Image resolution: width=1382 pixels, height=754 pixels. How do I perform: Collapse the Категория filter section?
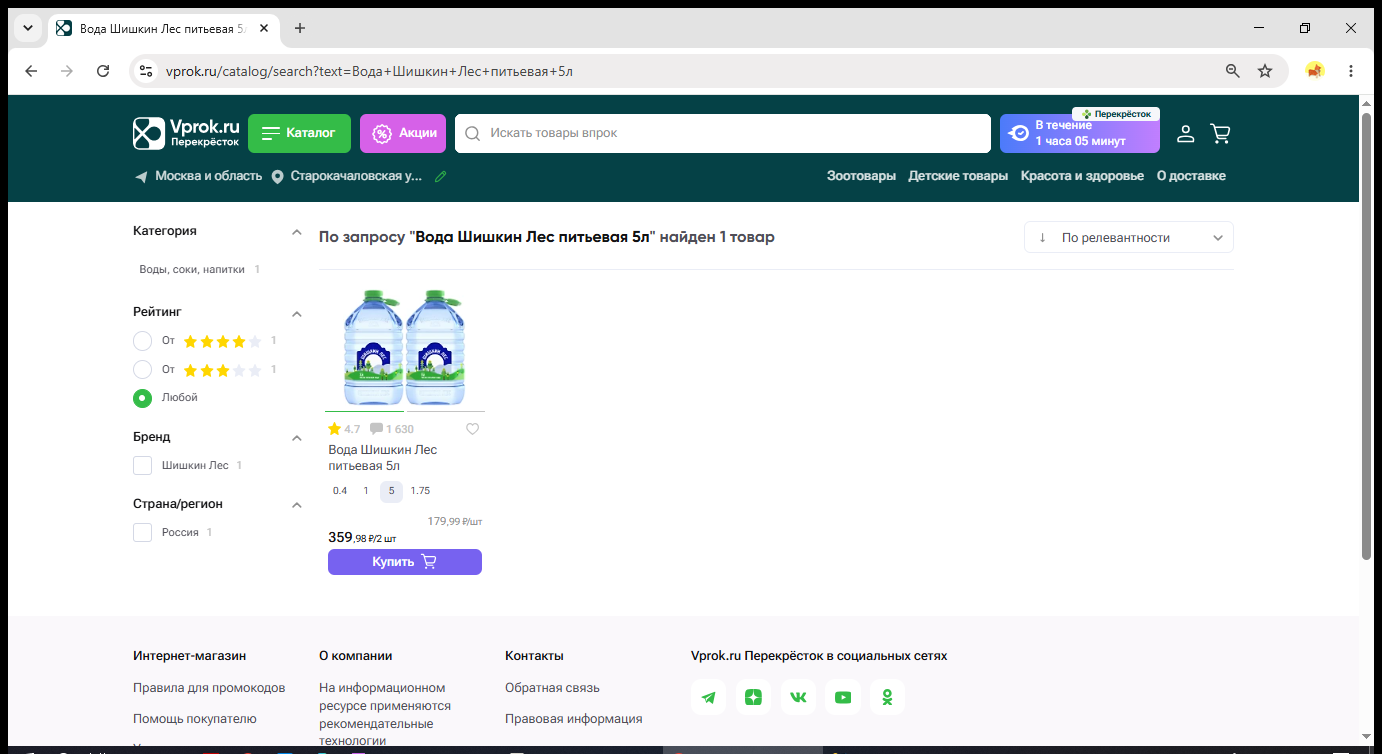point(296,232)
